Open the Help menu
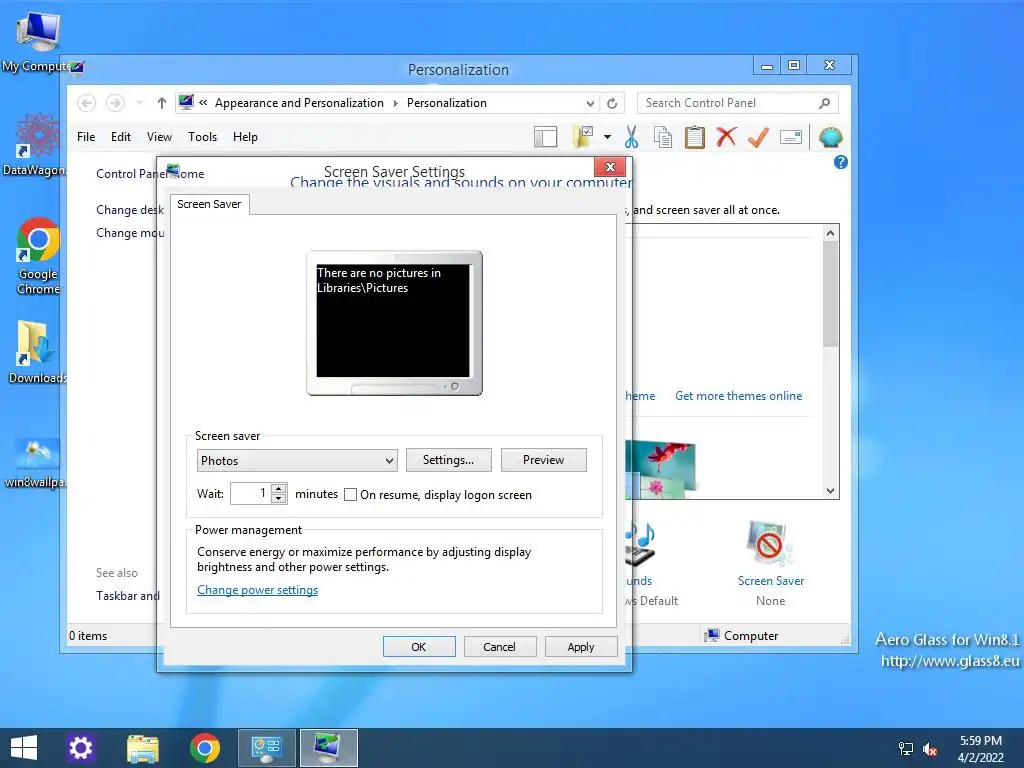Viewport: 1024px width, 768px height. [x=246, y=136]
